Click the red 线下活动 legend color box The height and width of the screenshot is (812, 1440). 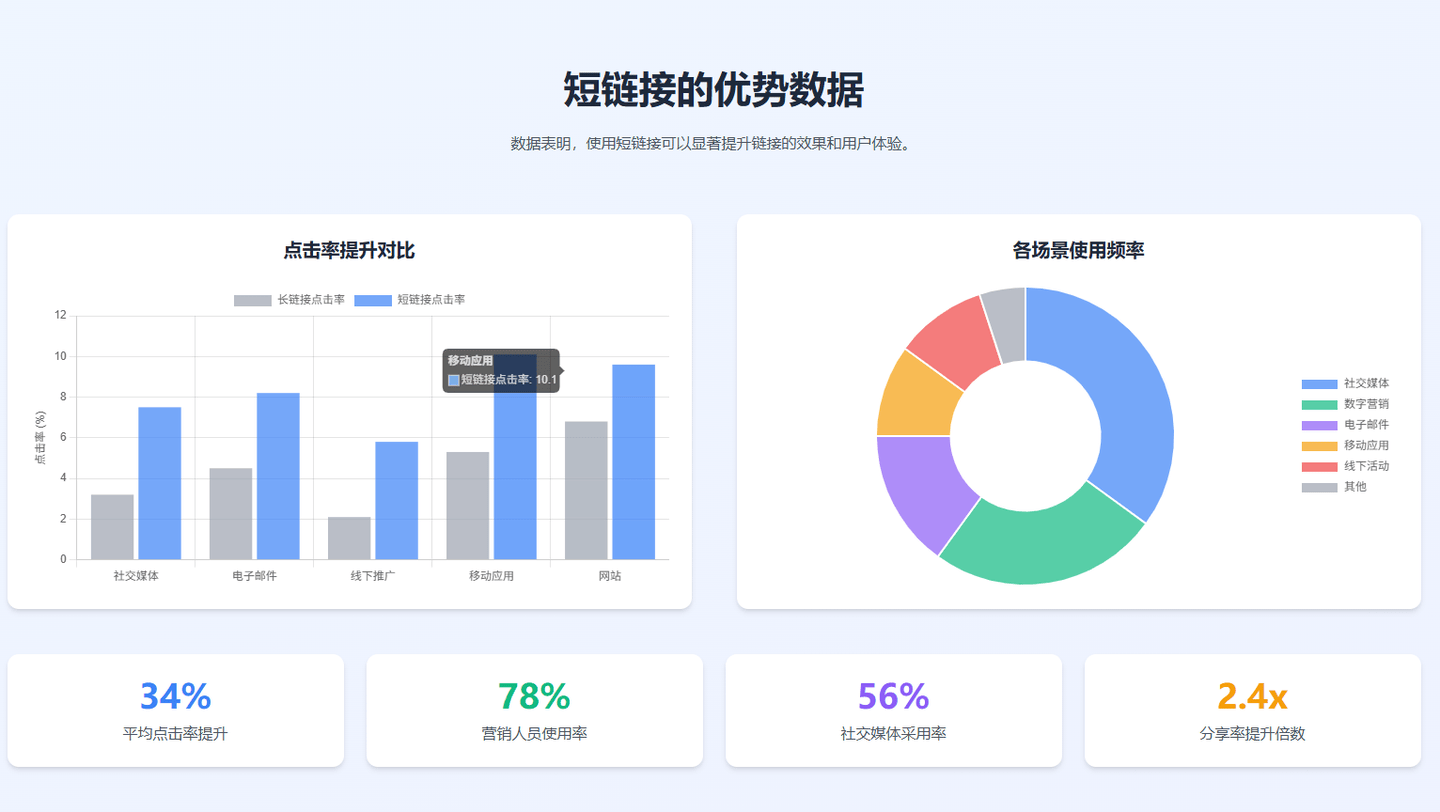coord(1319,466)
